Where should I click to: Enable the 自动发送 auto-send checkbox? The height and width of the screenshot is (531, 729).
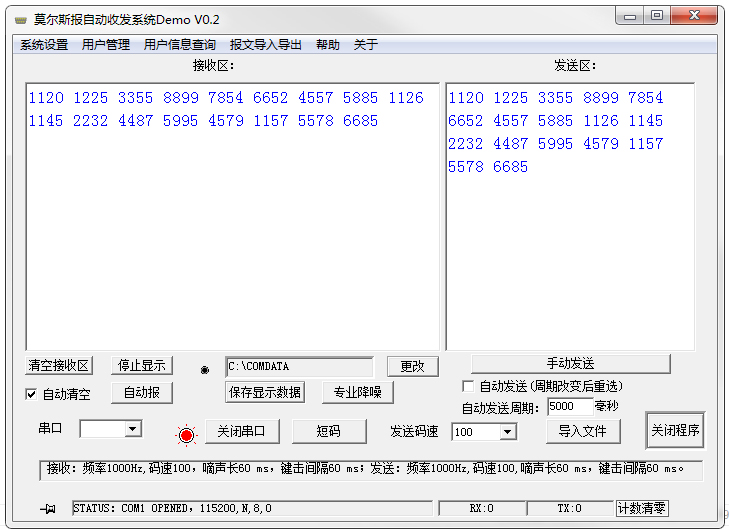coord(468,386)
